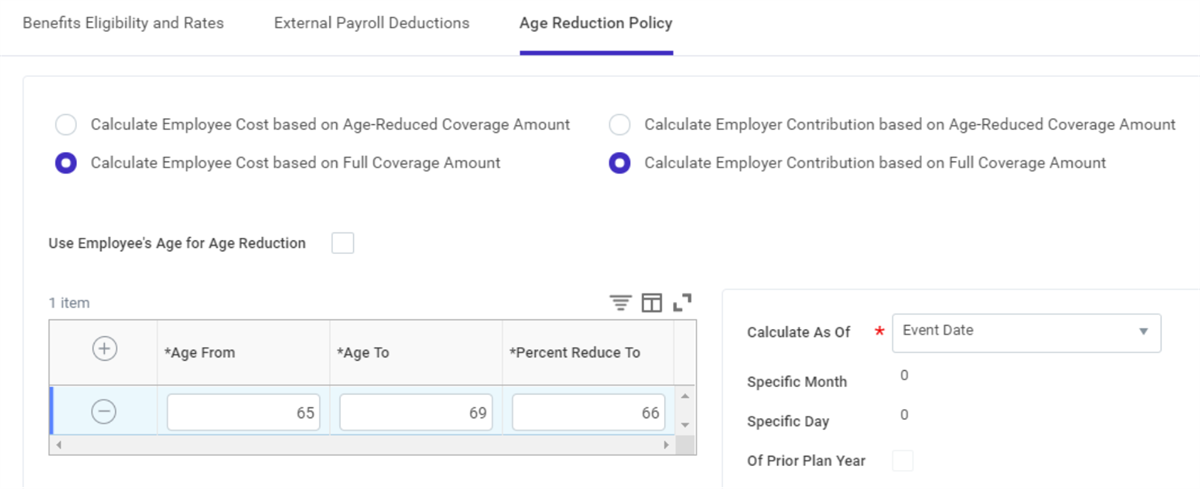Select Employee Cost based on Full Coverage
1200x489 pixels.
(x=66, y=163)
